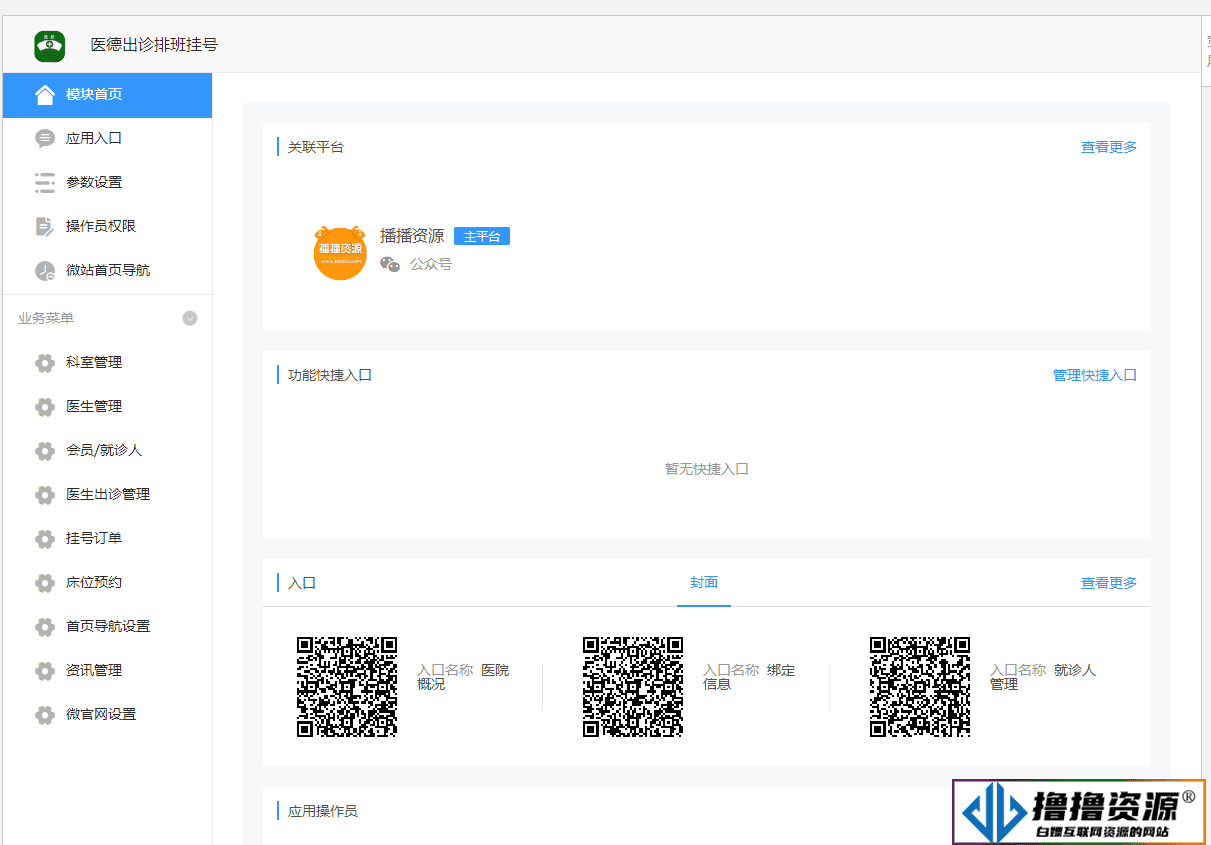Click the 暂无快捷入口 placeholder text
Viewport: 1211px width, 845px height.
[x=707, y=469]
